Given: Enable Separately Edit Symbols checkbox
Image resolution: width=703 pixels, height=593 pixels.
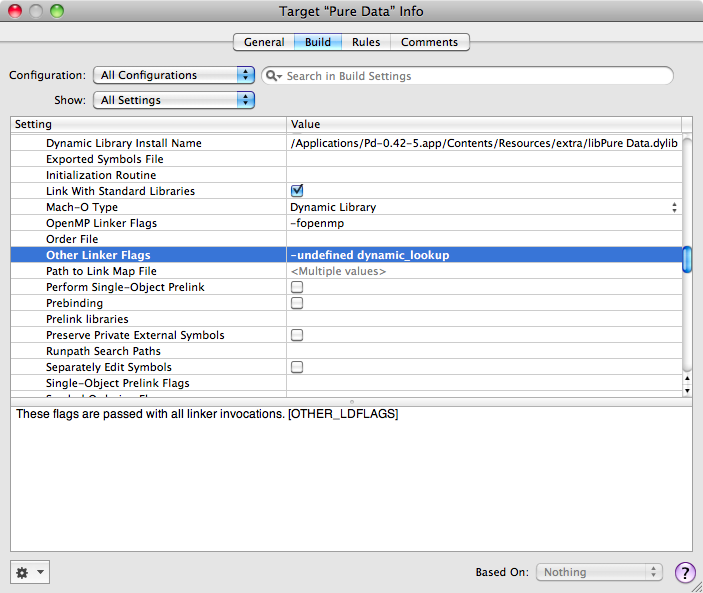Looking at the screenshot, I should click(297, 367).
